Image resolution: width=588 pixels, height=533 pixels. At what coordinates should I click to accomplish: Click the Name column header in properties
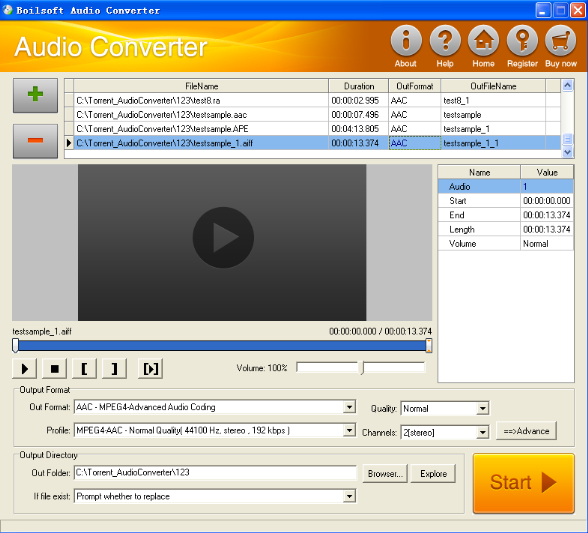[479, 172]
